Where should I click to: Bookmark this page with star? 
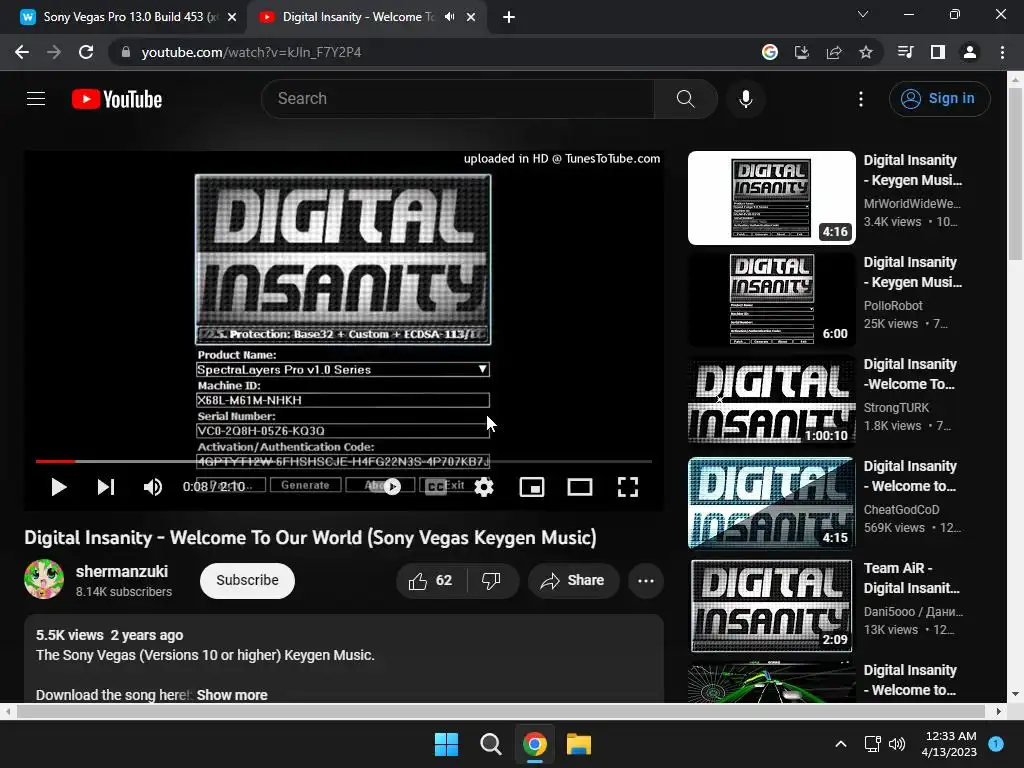pyautogui.click(x=866, y=52)
